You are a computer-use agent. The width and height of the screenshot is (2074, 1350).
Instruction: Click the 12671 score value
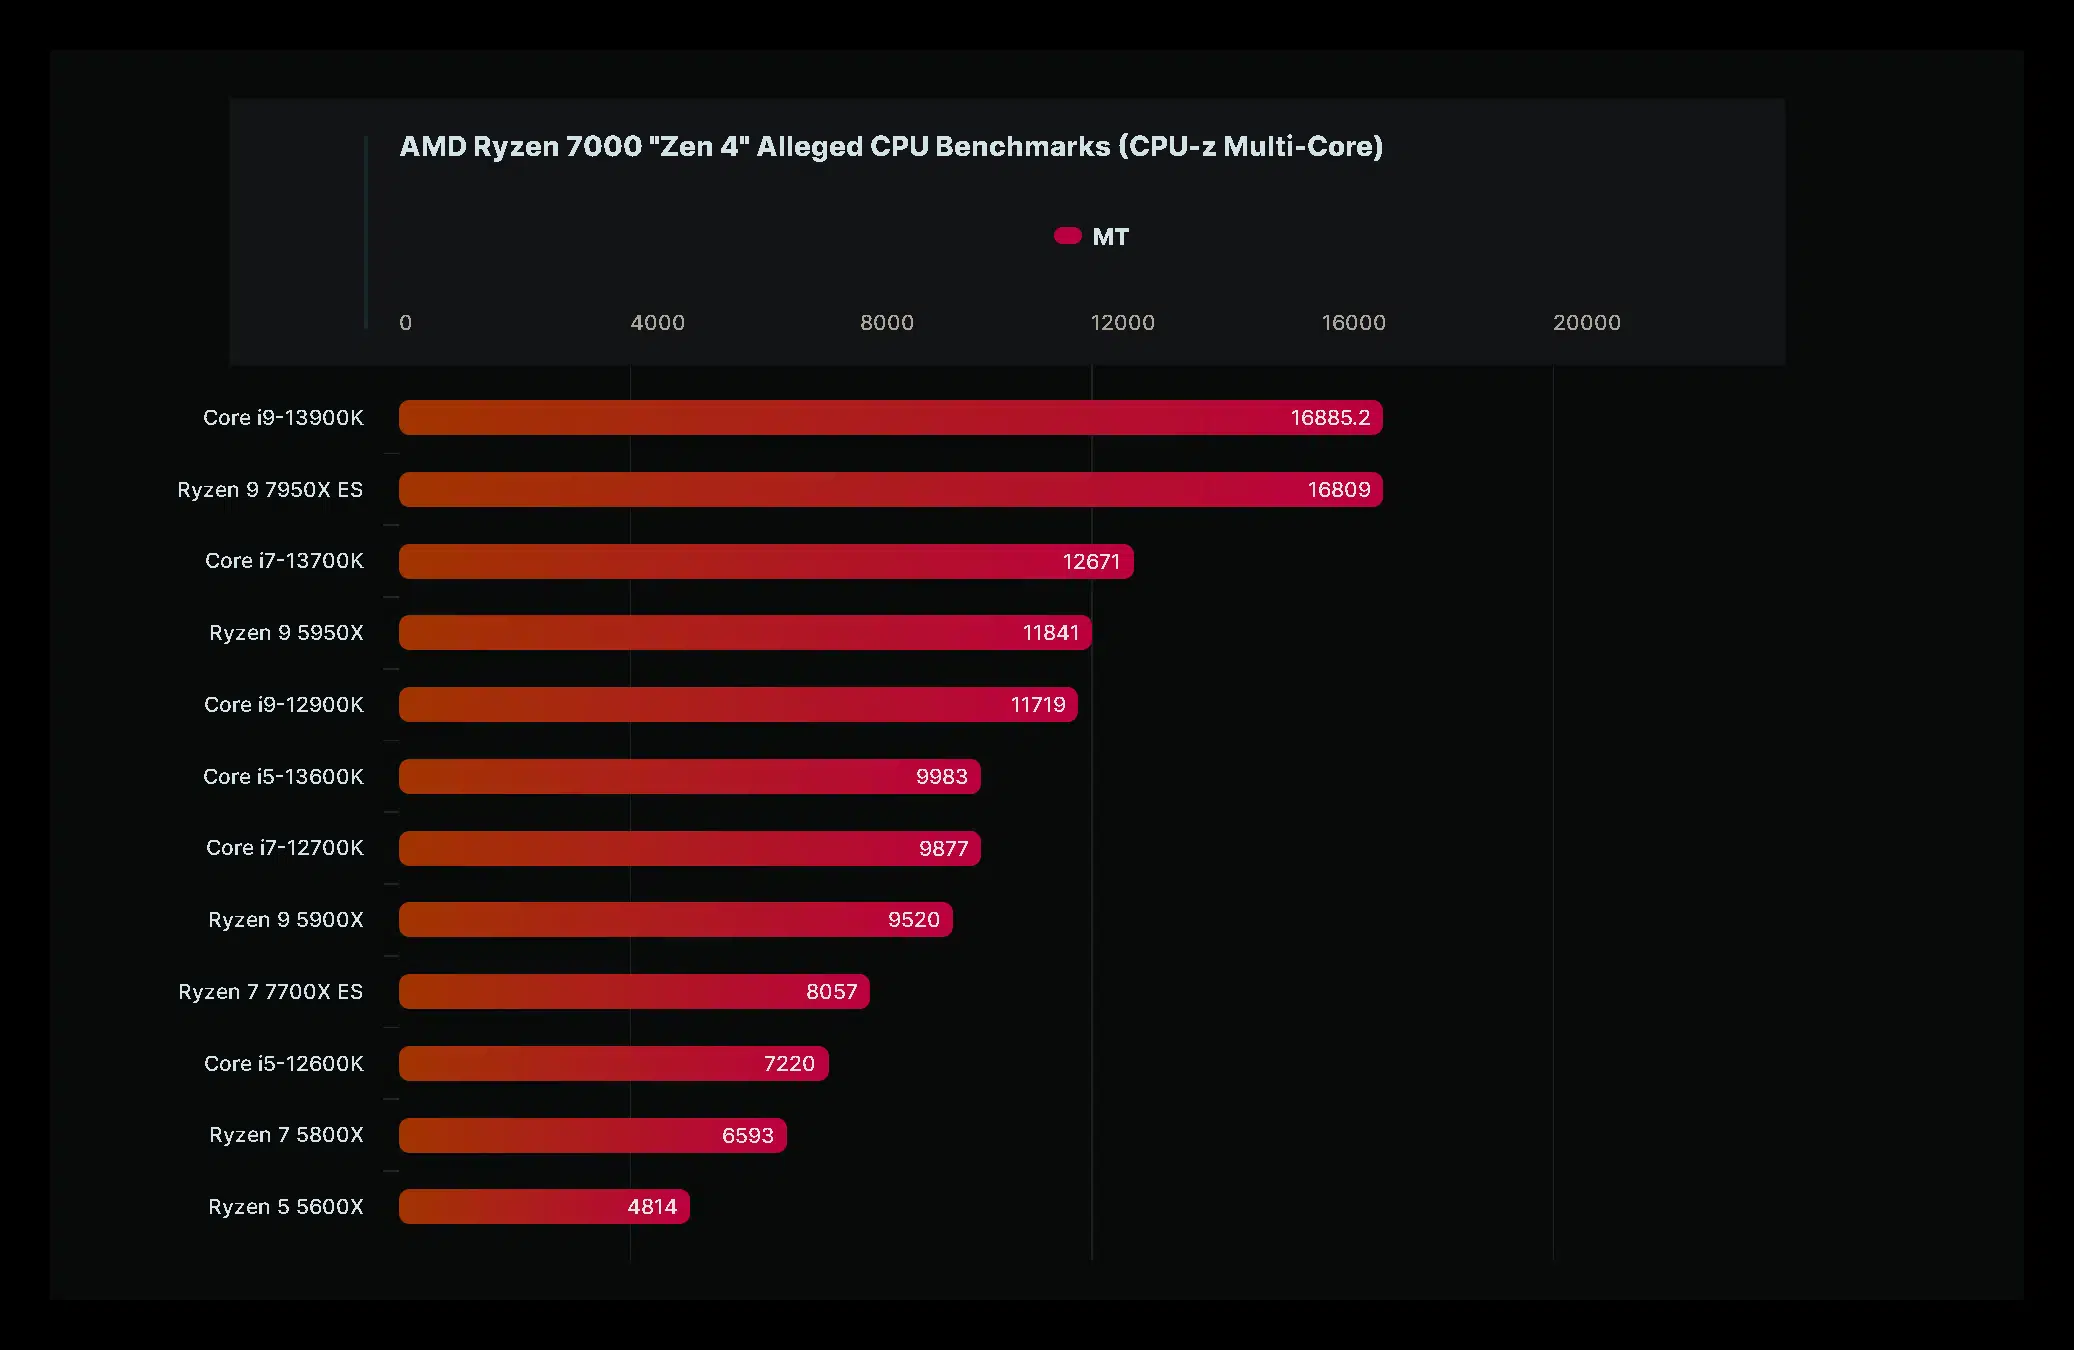[x=1091, y=562]
